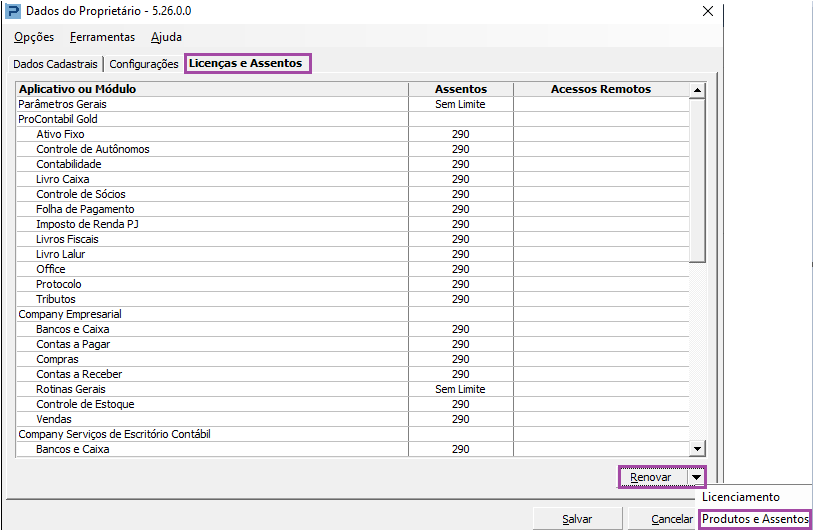This screenshot has height=531, width=814.
Task: Select the Office module row
Action: click(352, 269)
